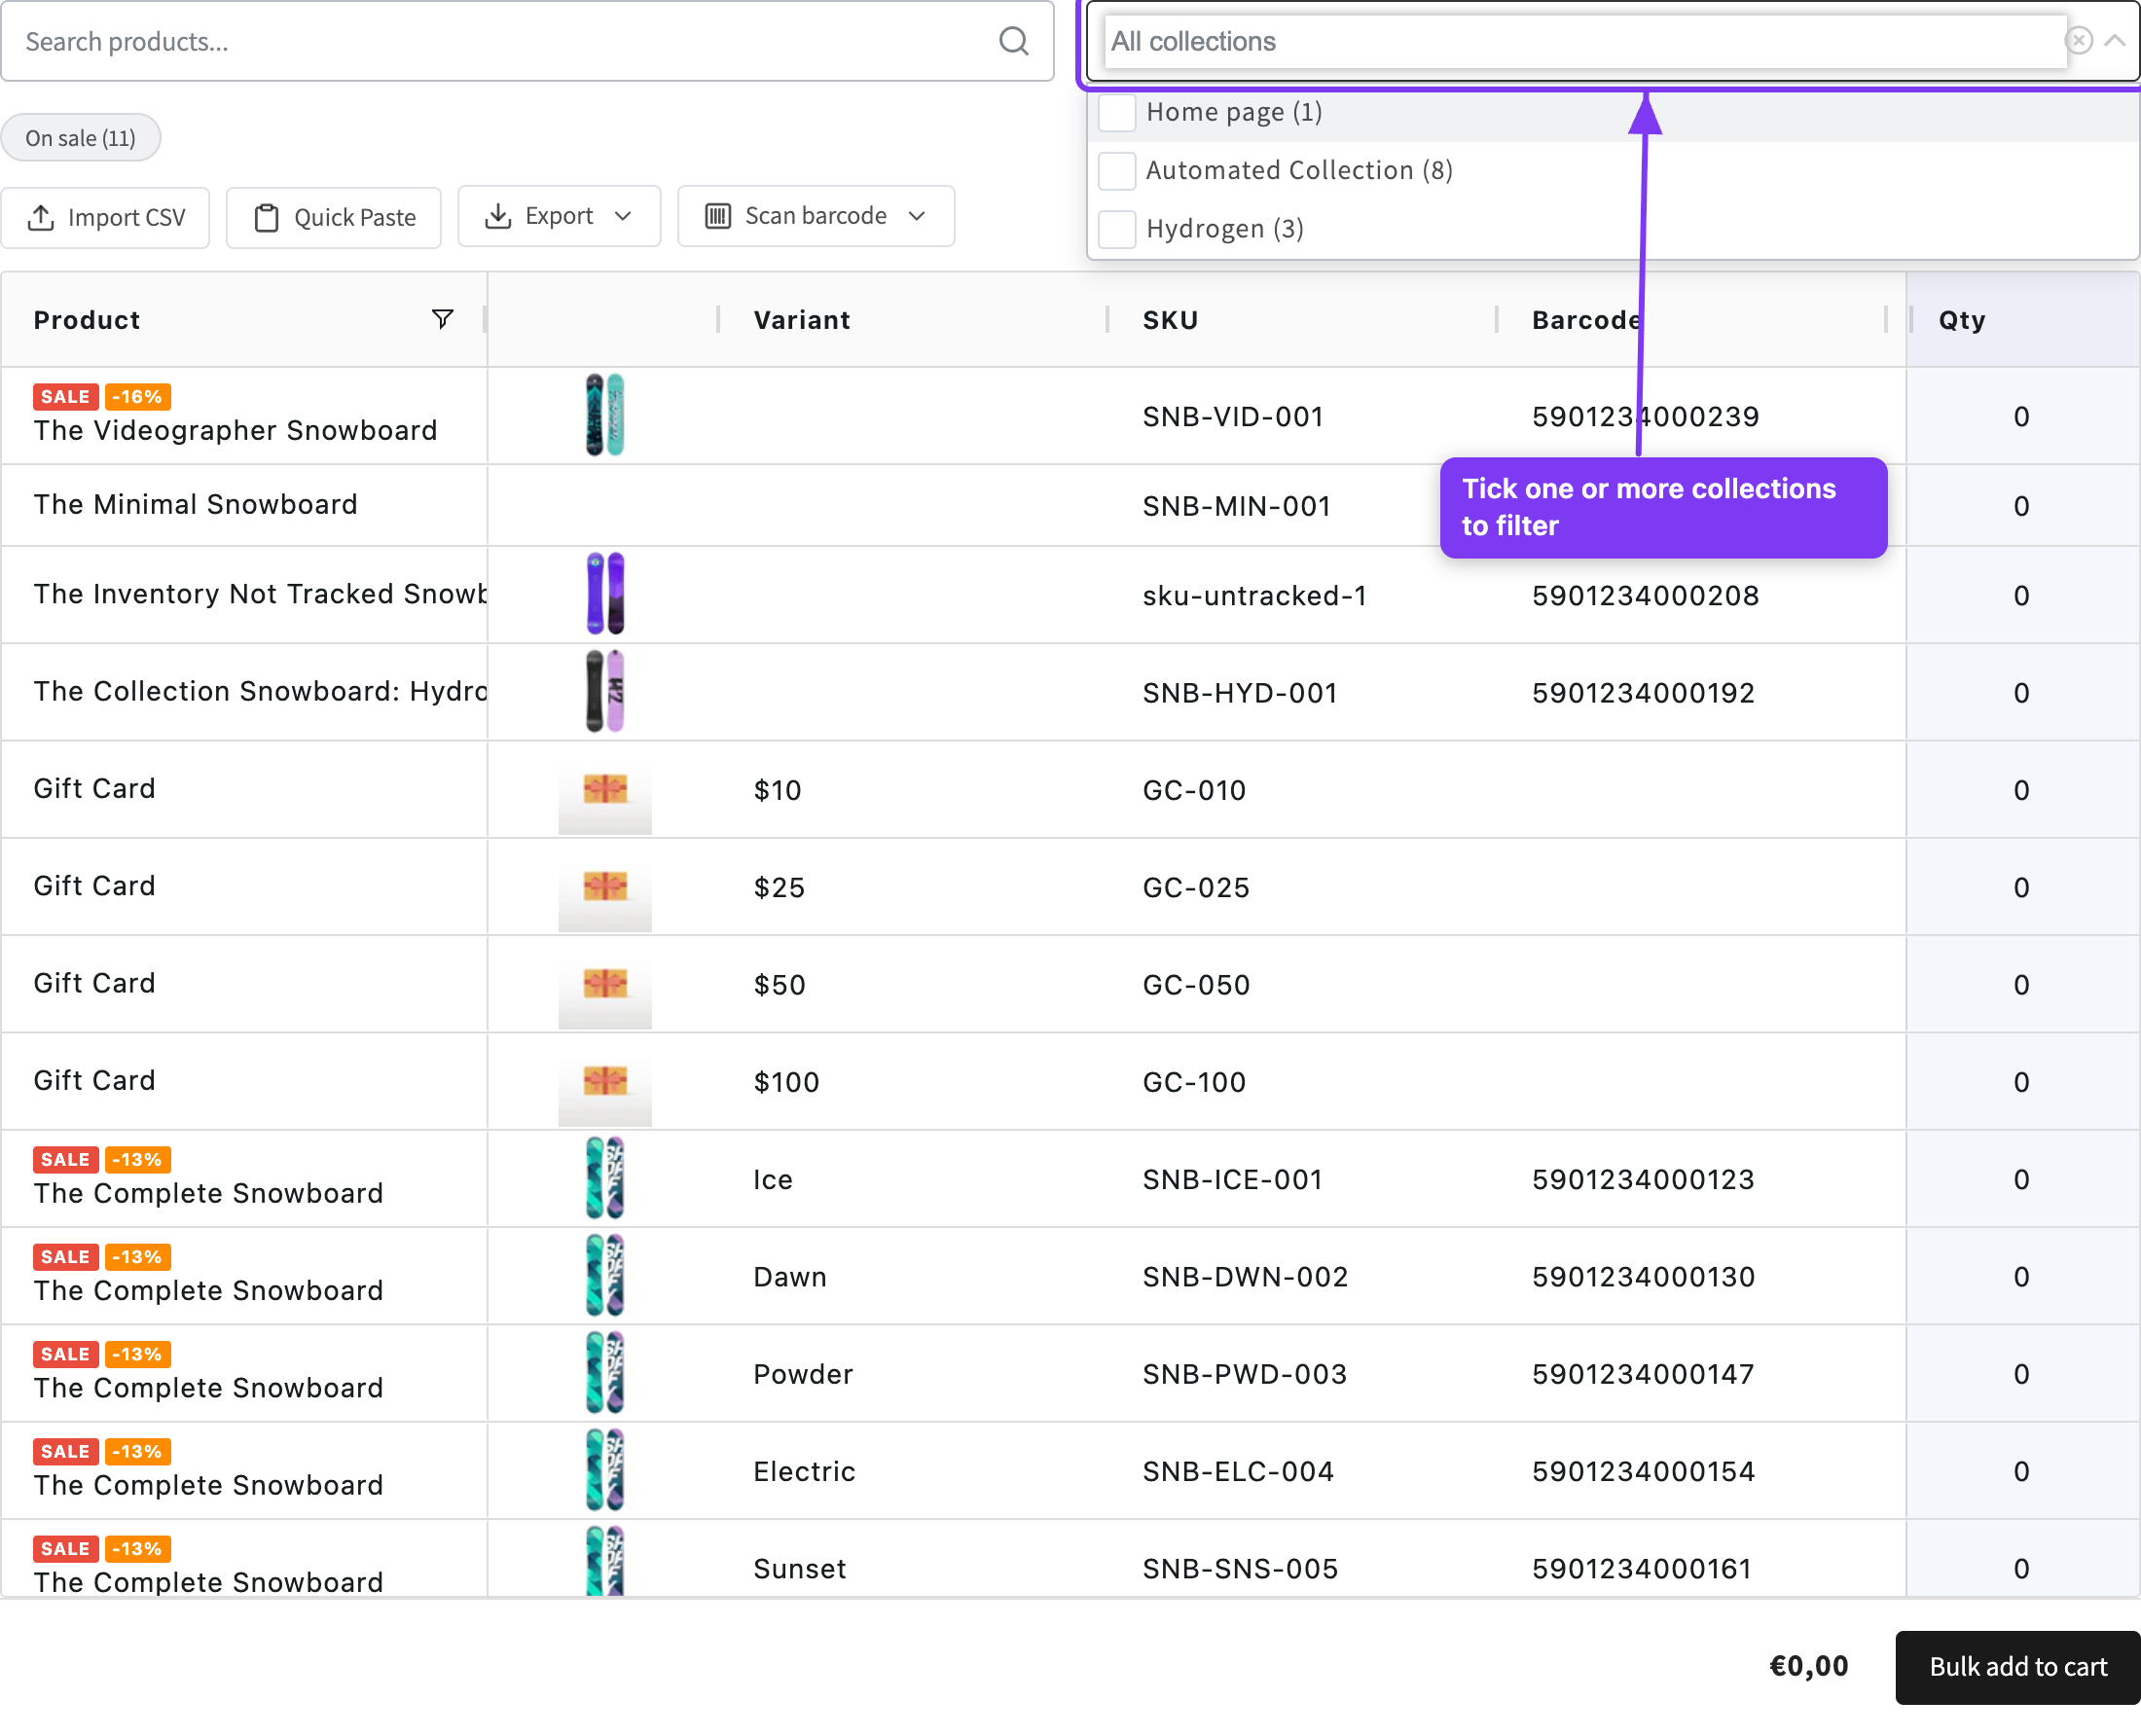Tick the Home page (1) checkbox
2141x1736 pixels.
(1116, 112)
